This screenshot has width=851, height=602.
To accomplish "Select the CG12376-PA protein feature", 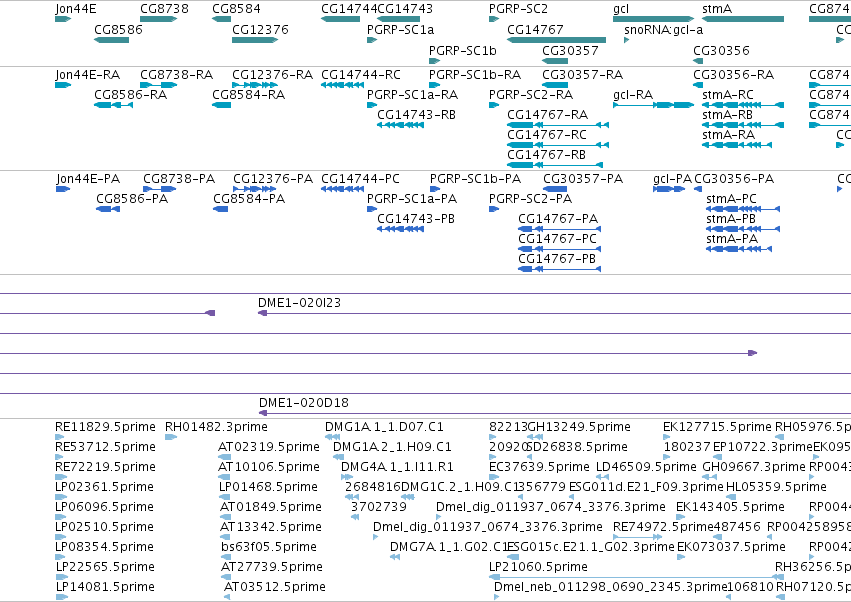I will [255, 189].
